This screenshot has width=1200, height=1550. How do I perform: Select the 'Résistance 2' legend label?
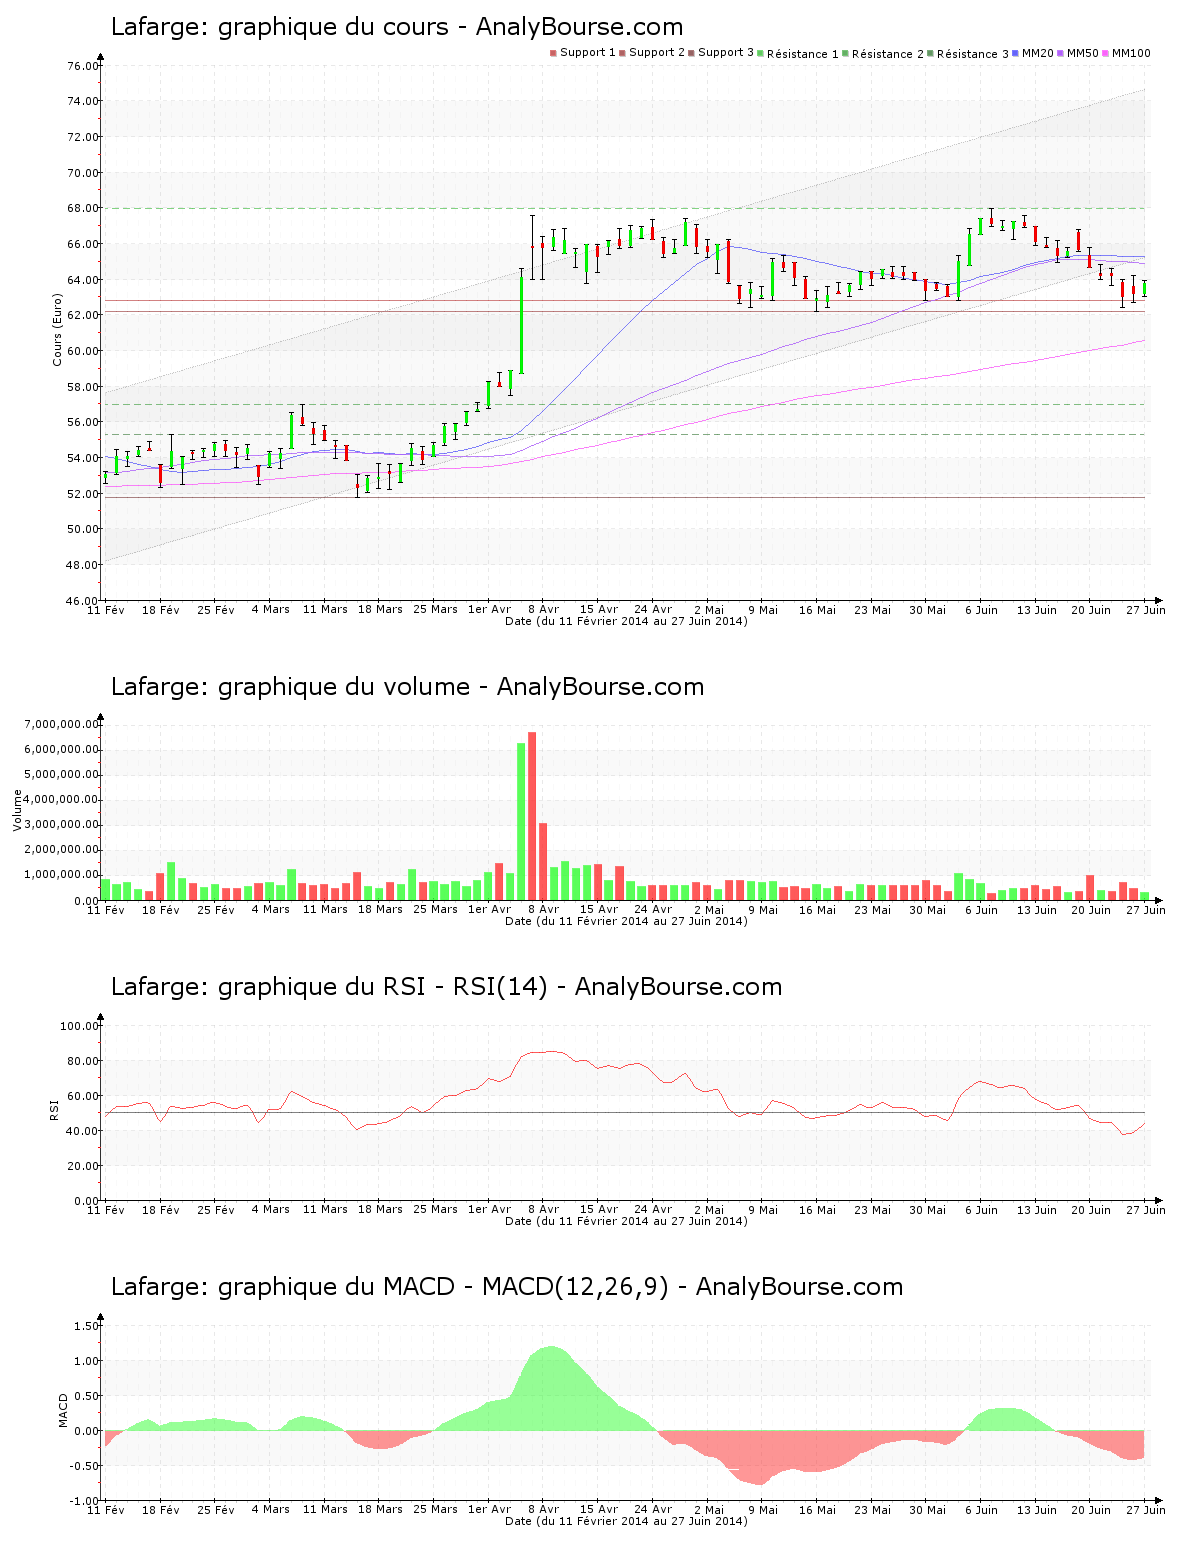[888, 54]
